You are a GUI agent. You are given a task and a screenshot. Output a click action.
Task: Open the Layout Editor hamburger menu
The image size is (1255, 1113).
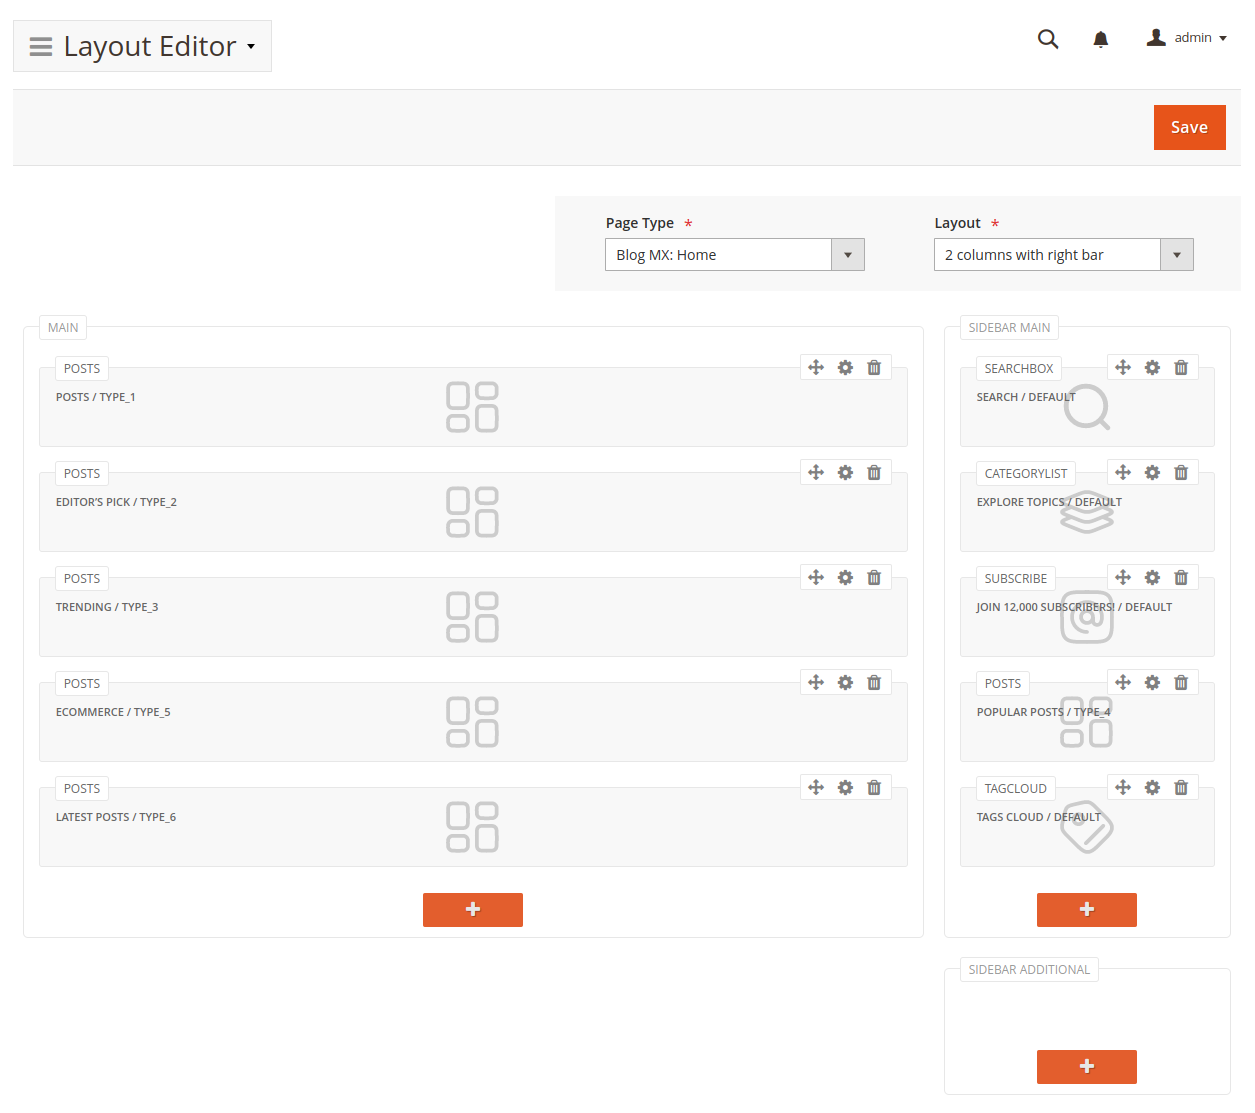coord(41,47)
